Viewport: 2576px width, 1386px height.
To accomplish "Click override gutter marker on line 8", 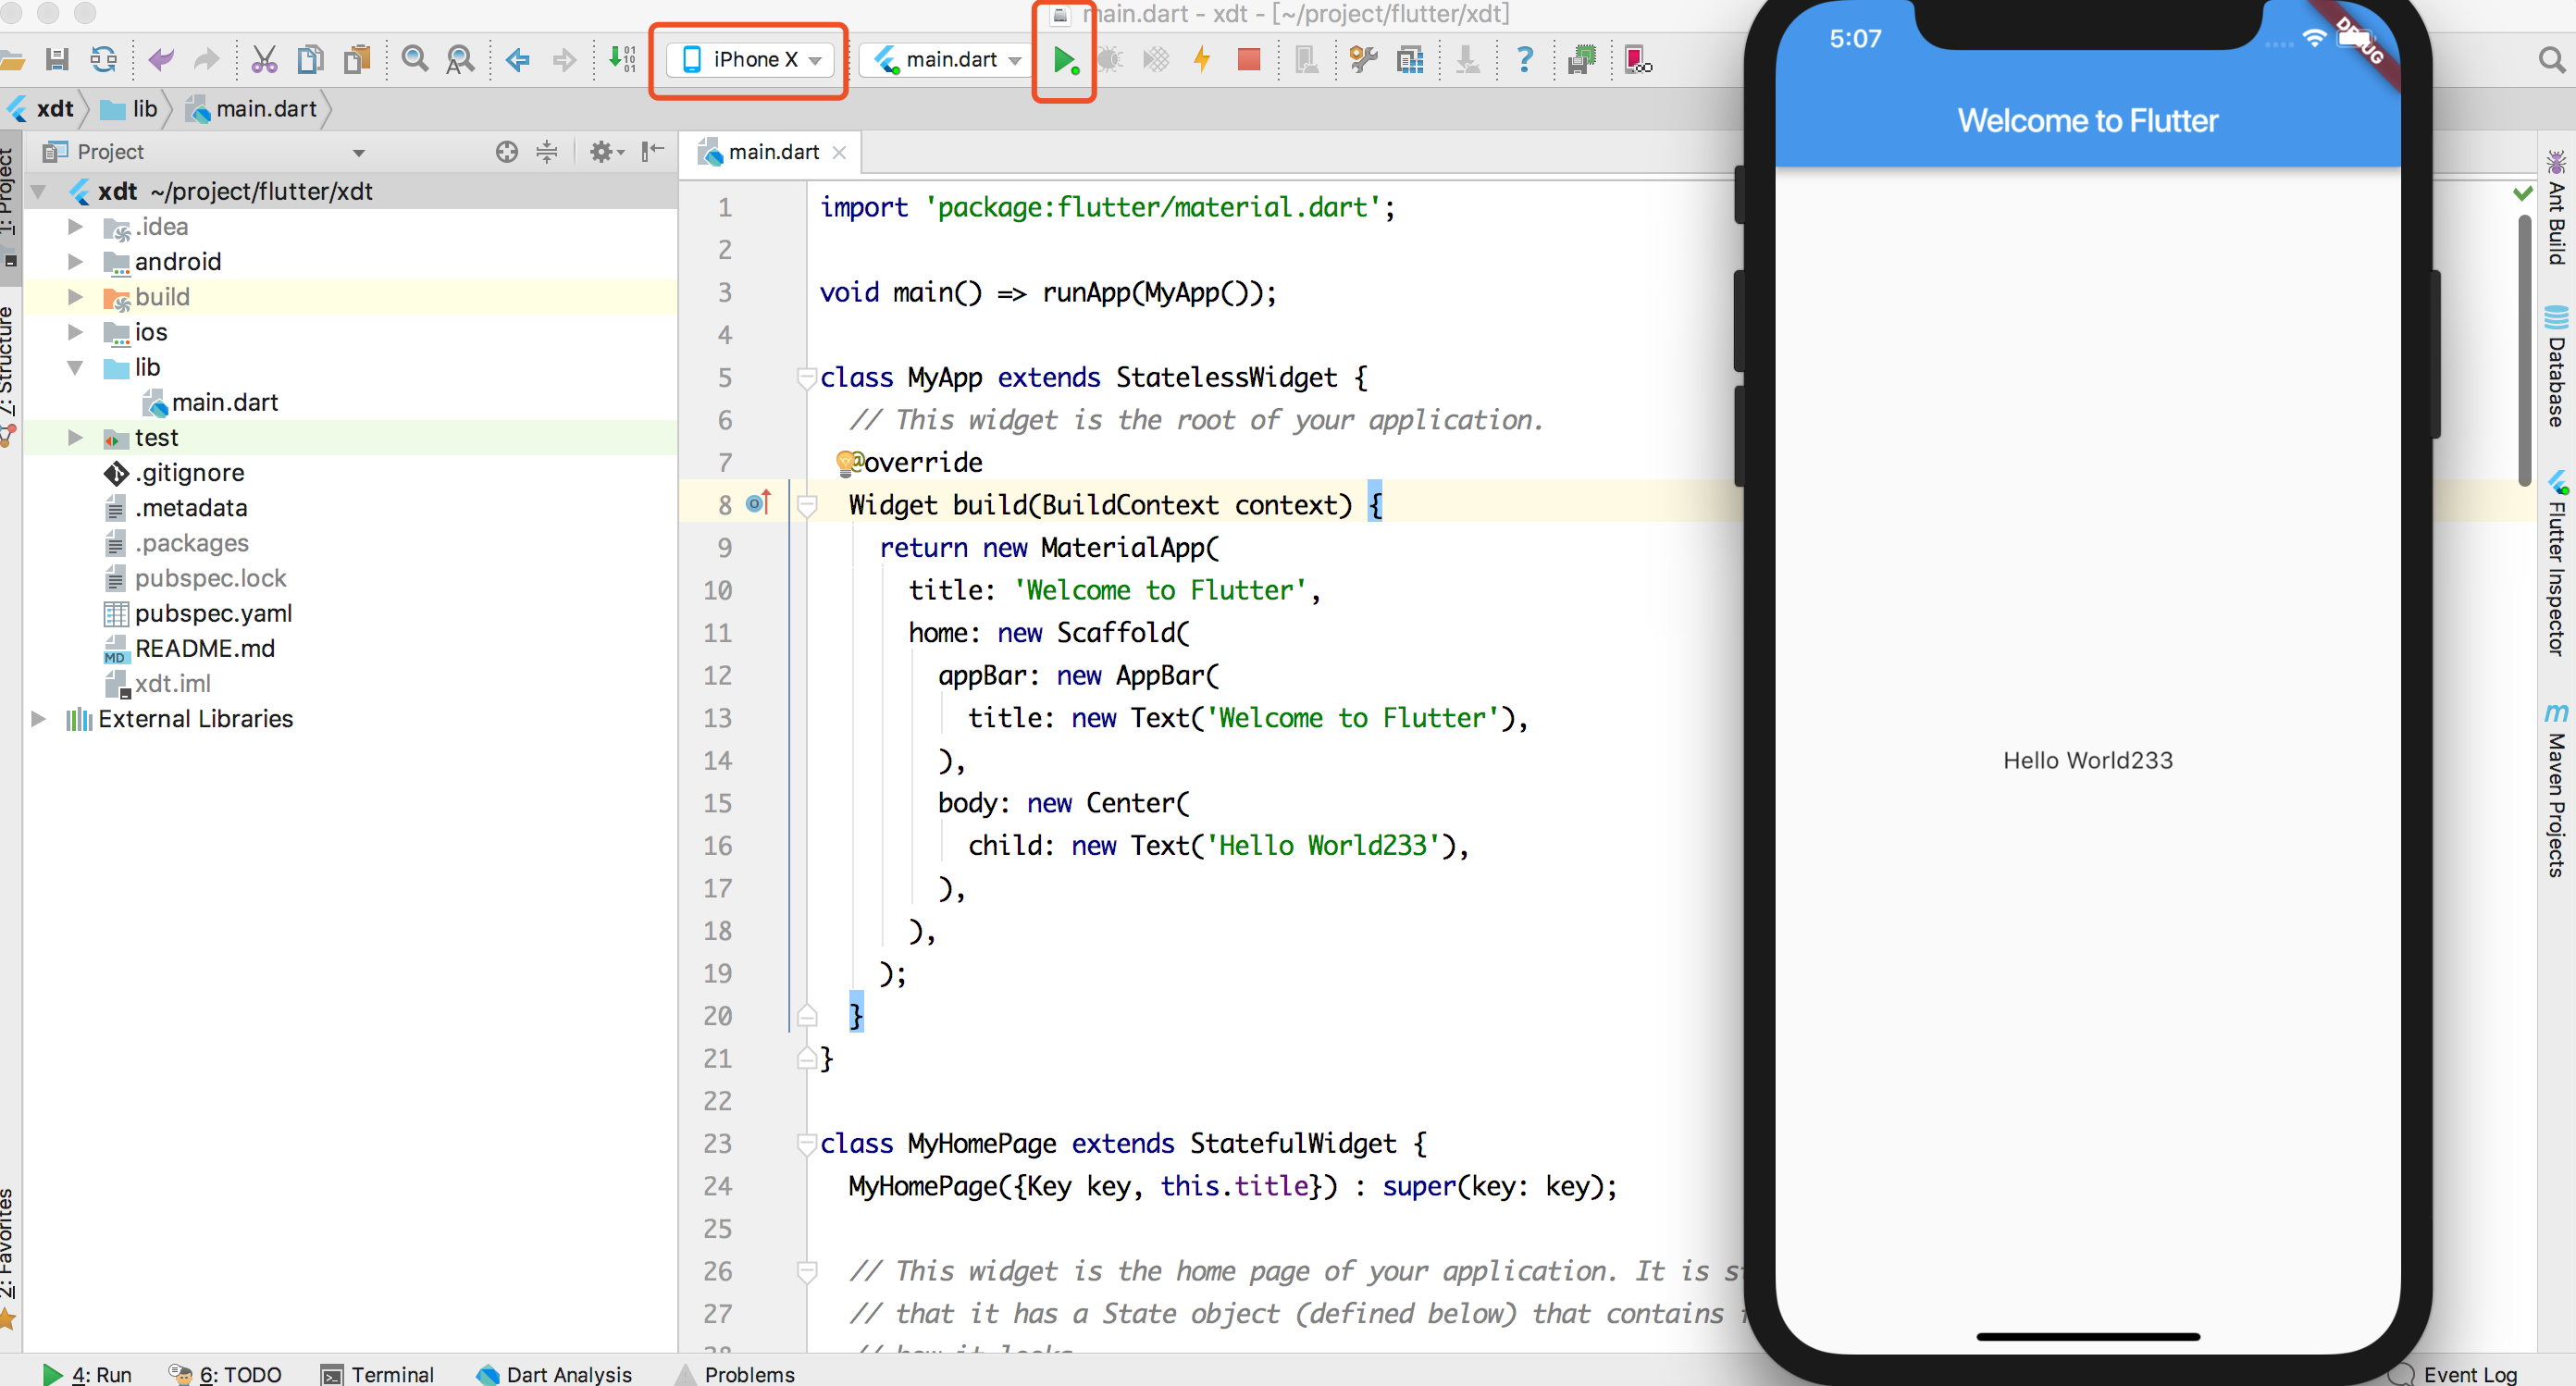I will [x=759, y=503].
